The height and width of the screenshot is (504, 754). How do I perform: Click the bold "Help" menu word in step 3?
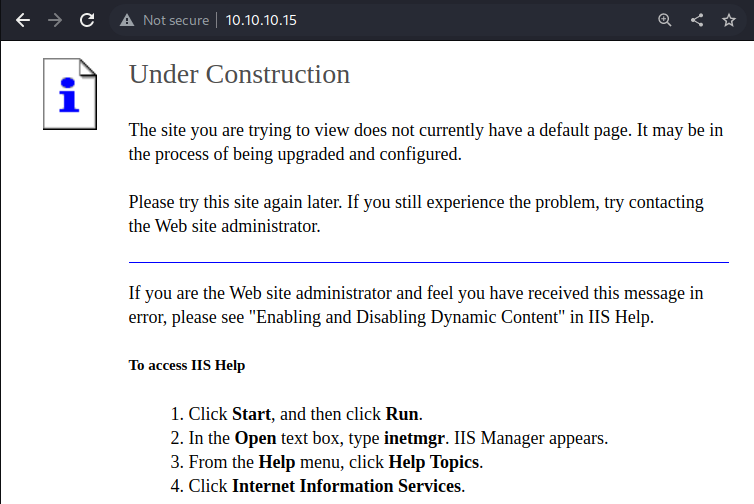[276, 462]
